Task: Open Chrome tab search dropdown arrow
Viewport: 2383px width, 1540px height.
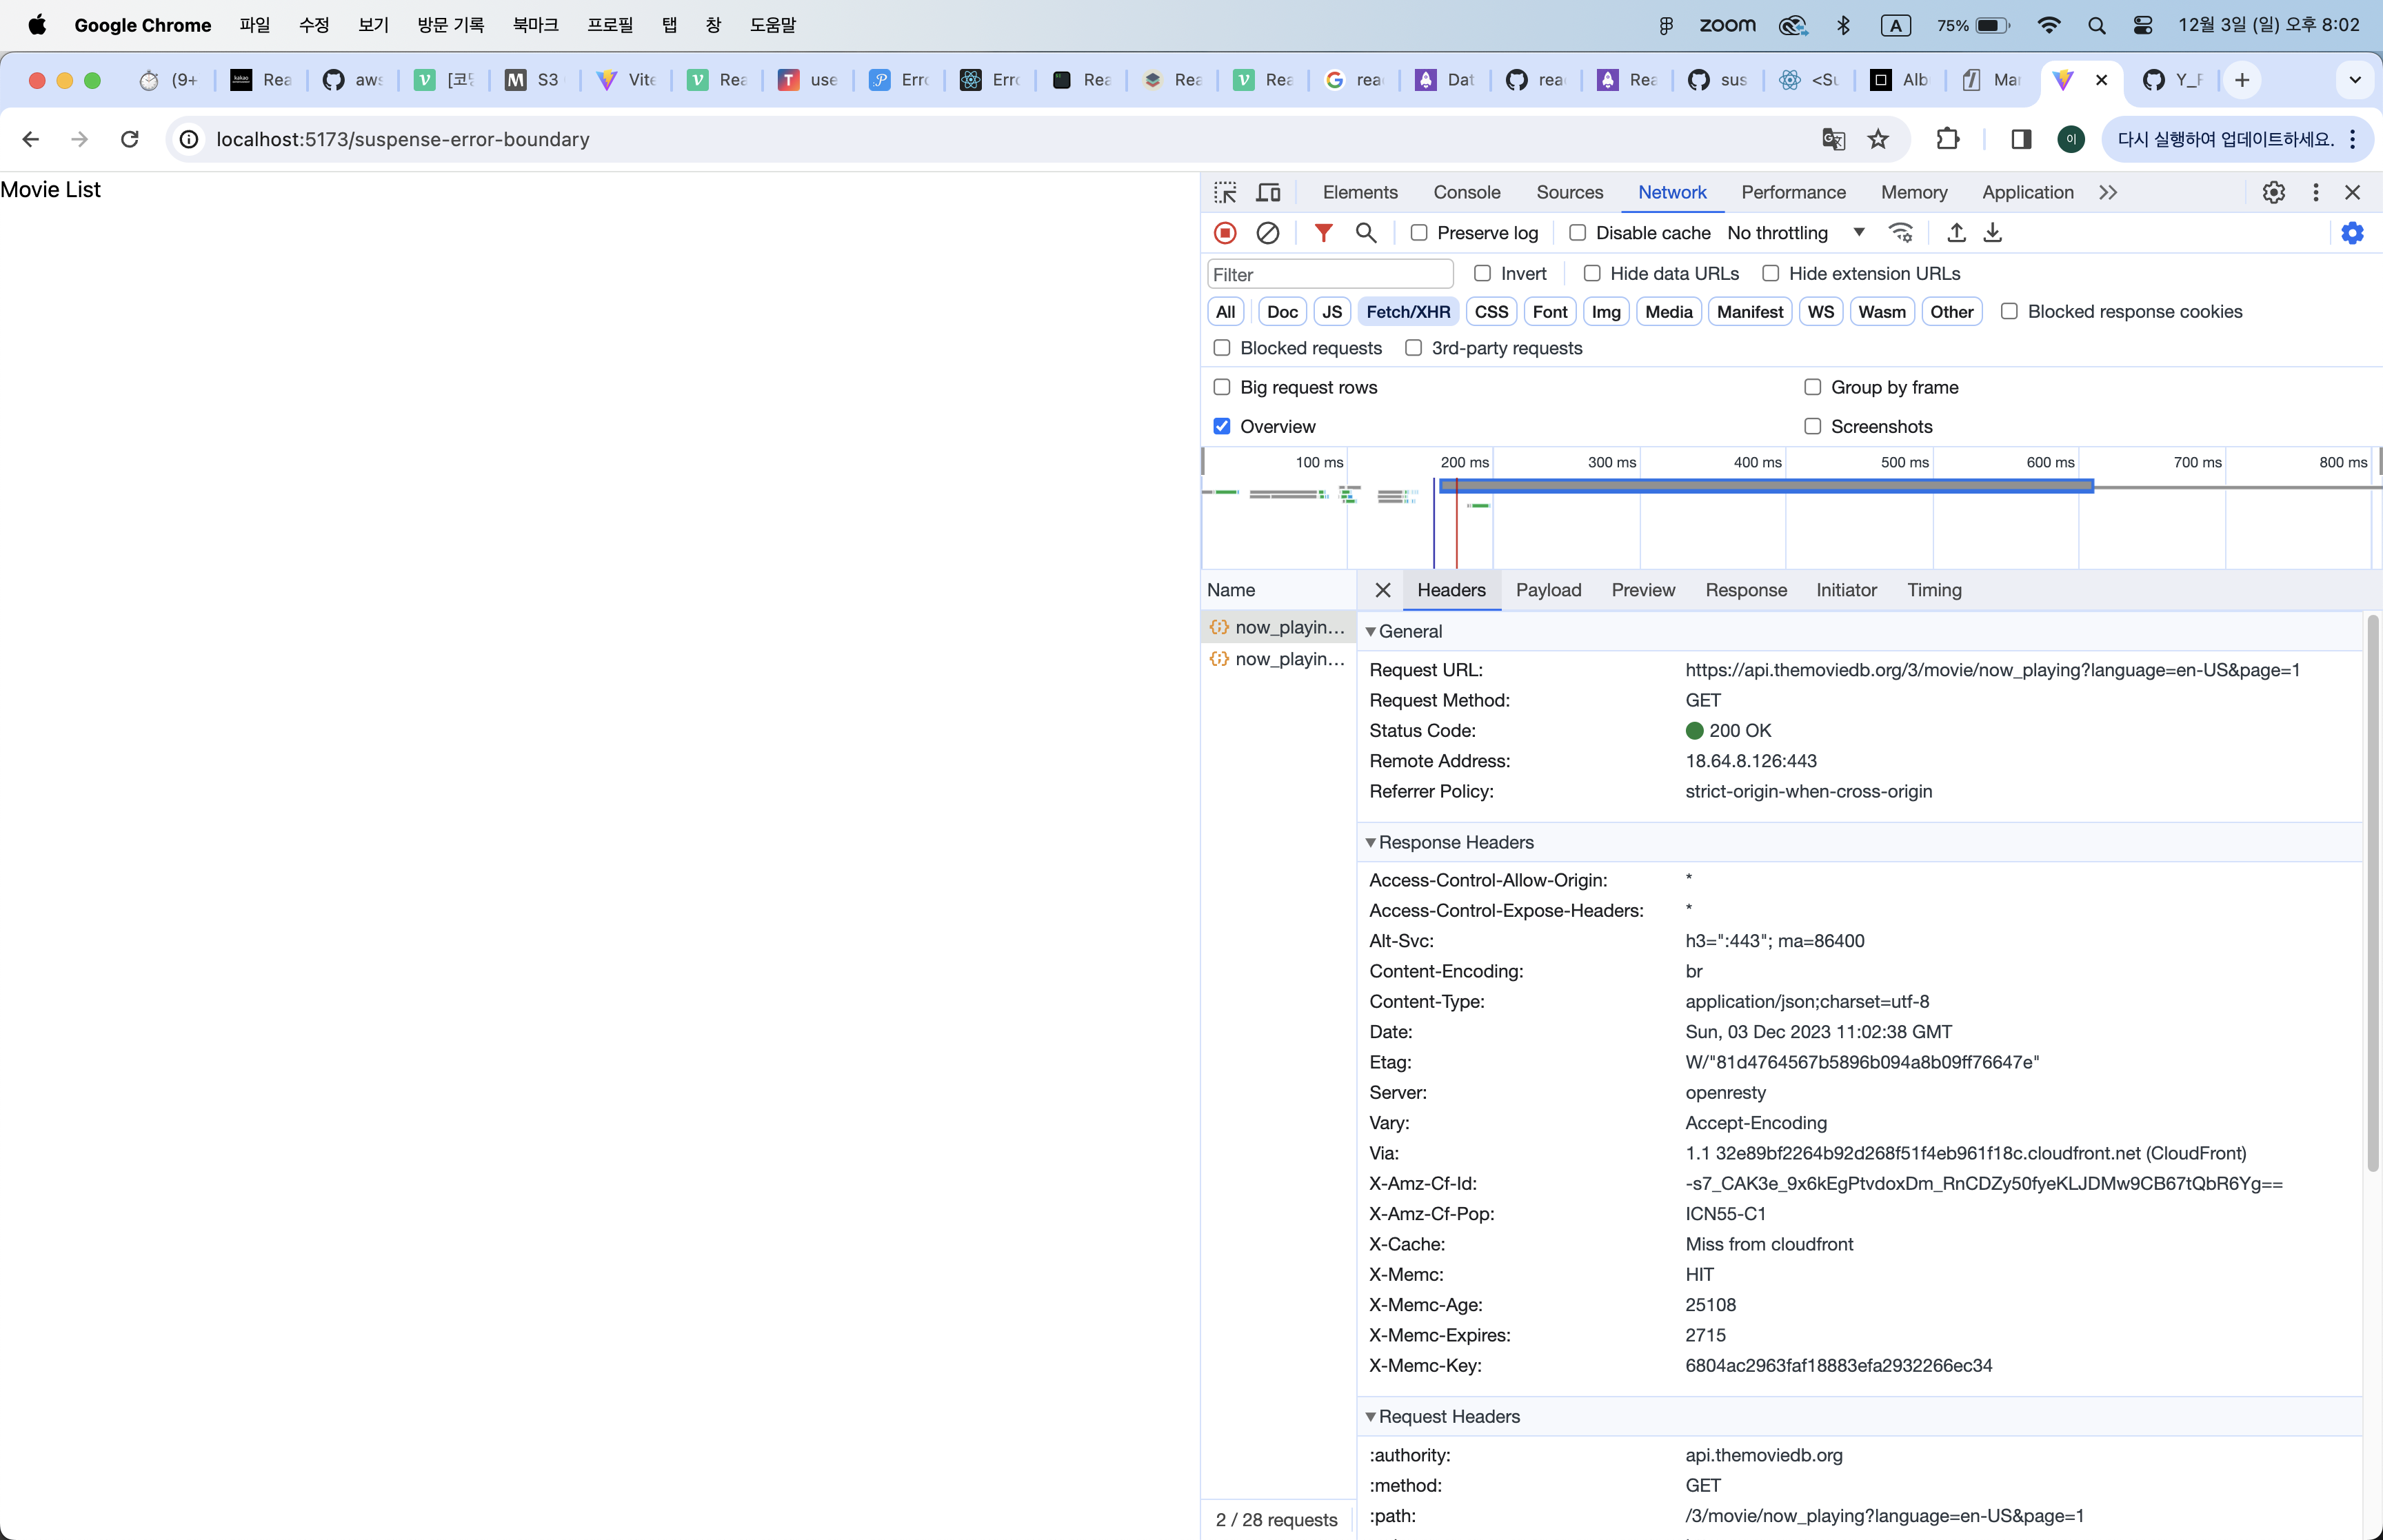Action: (x=2355, y=80)
